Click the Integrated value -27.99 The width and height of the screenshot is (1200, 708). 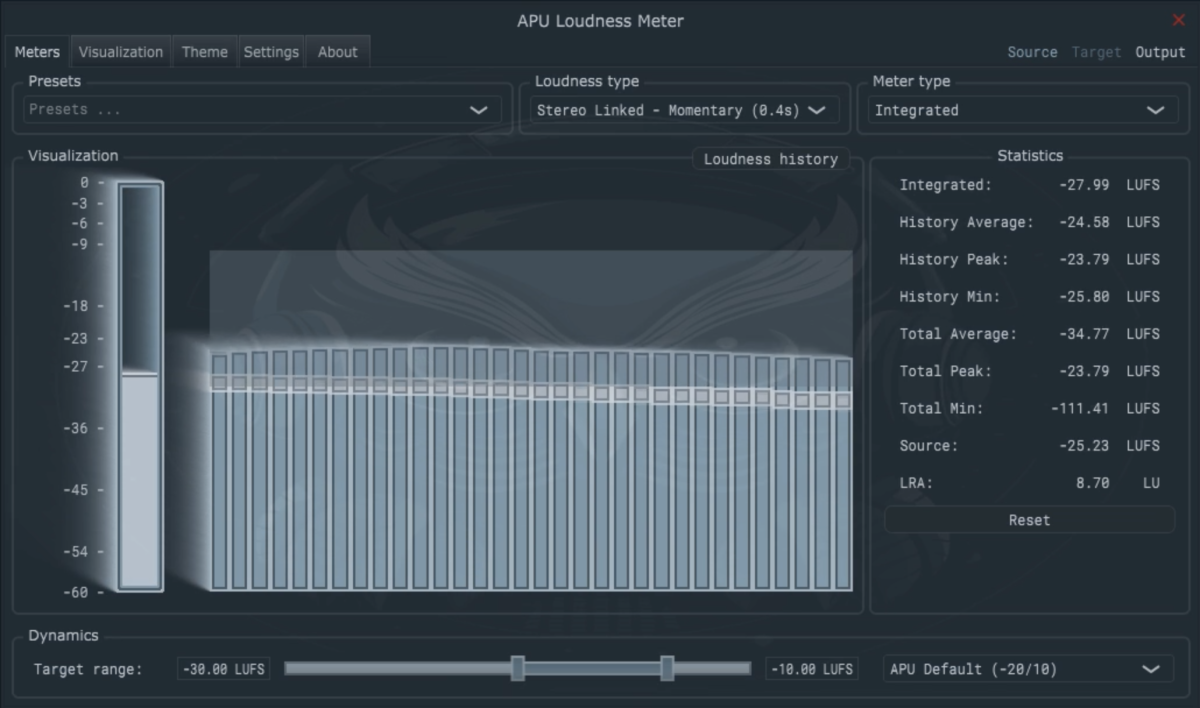point(1084,185)
